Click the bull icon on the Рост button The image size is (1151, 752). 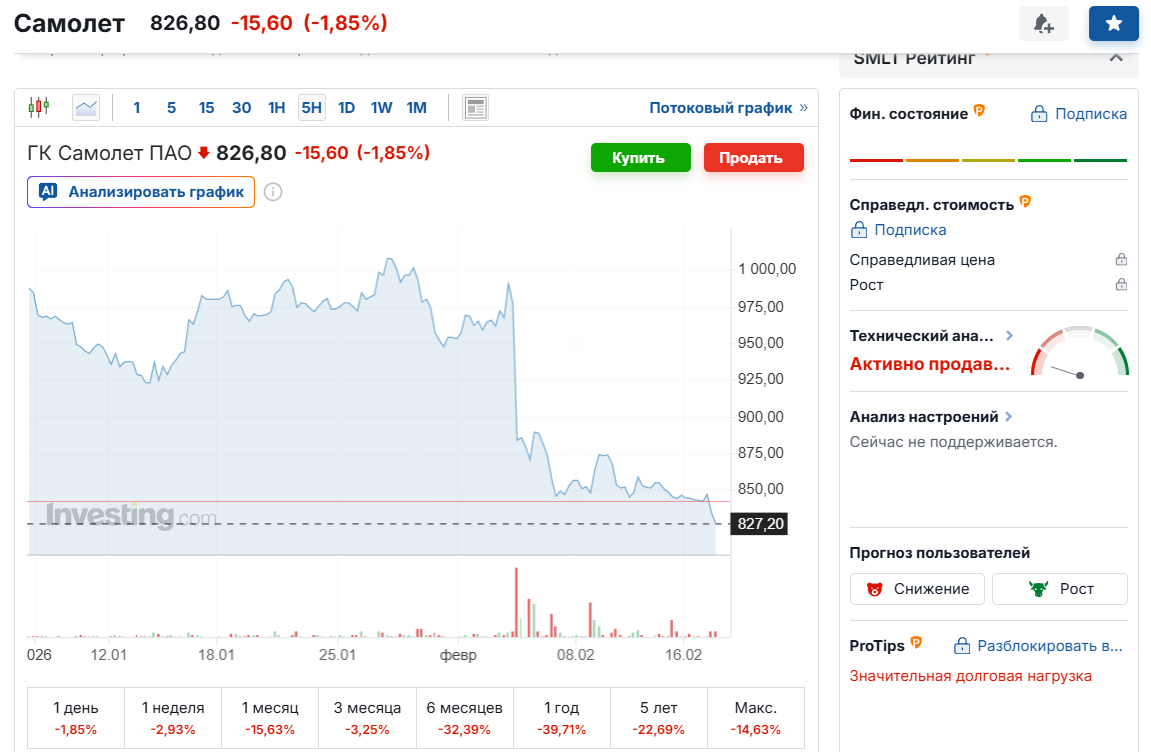pos(1039,589)
